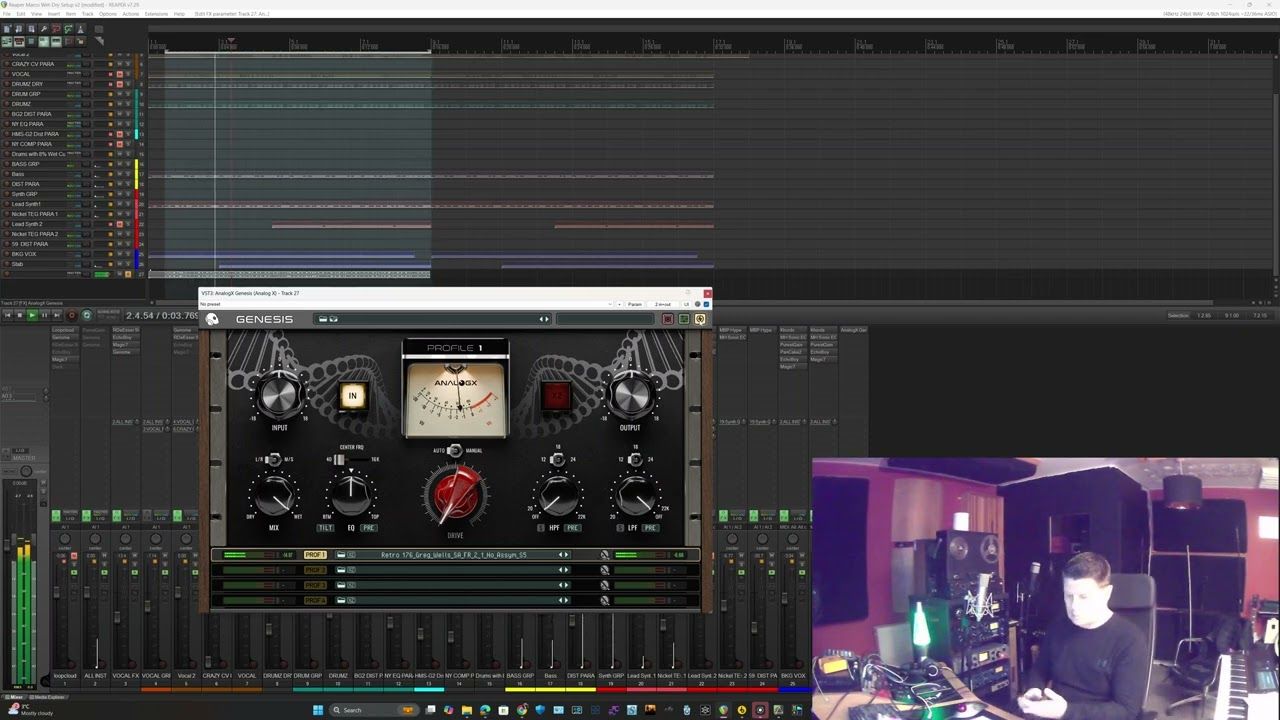Toggle the red X2 oversampling button
1280x720 pixels.
[556, 396]
